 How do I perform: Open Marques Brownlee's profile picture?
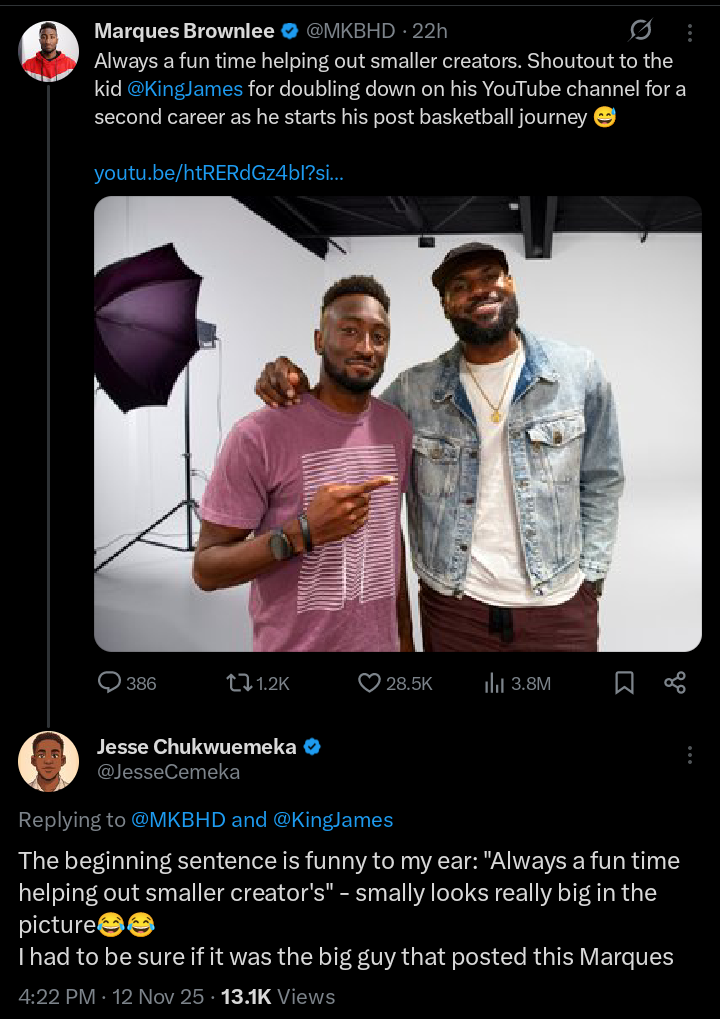pos(48,51)
